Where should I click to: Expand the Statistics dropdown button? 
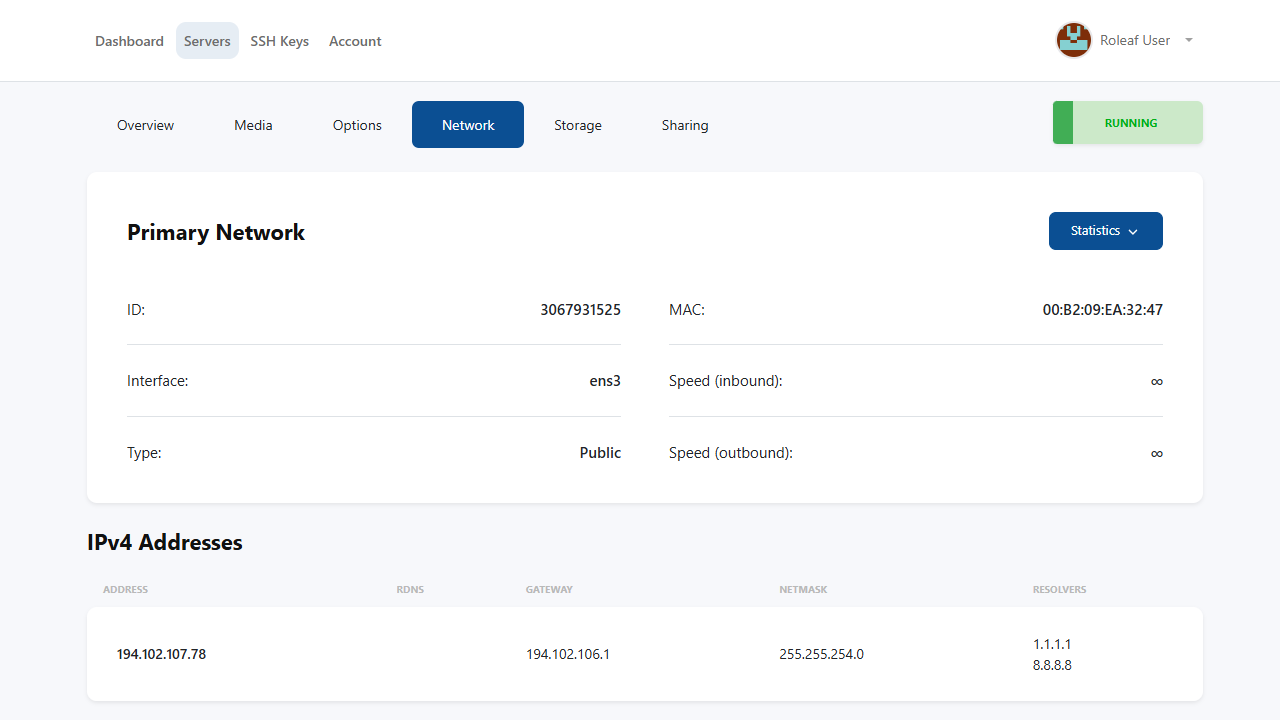tap(1105, 231)
